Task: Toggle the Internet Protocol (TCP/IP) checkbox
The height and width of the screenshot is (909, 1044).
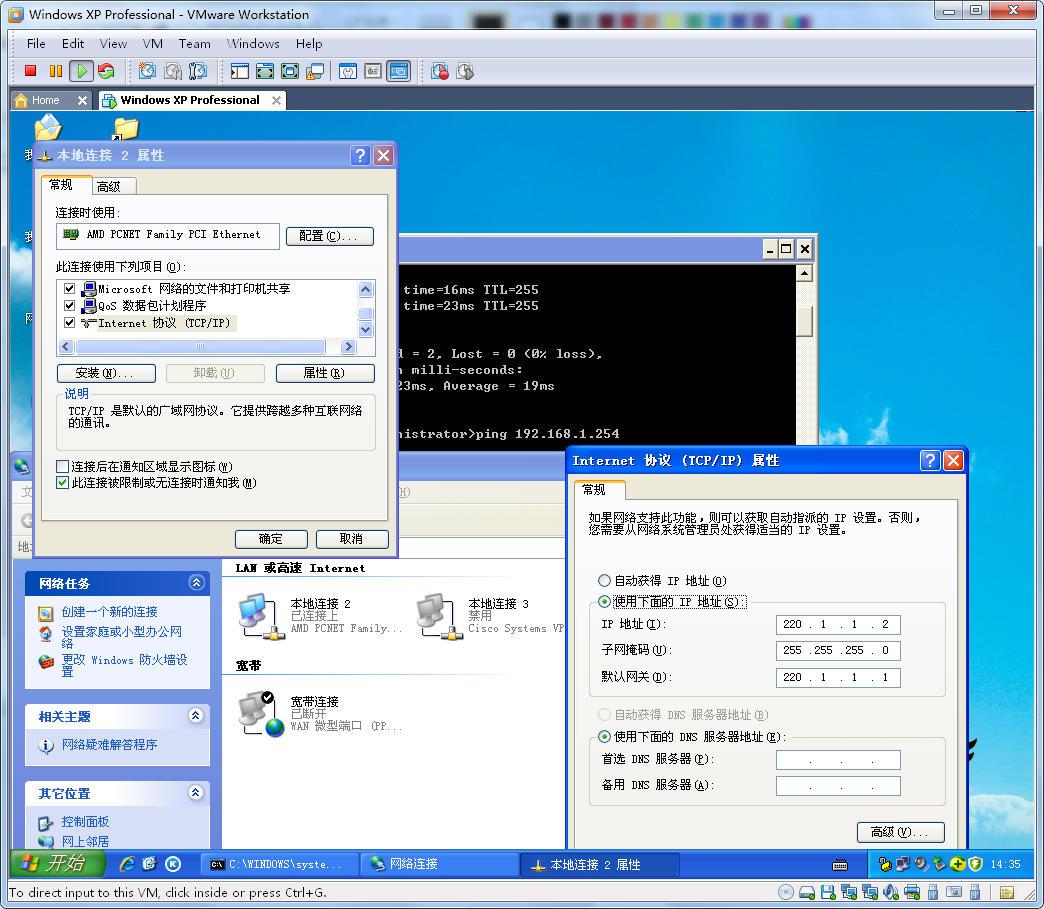Action: [69, 322]
